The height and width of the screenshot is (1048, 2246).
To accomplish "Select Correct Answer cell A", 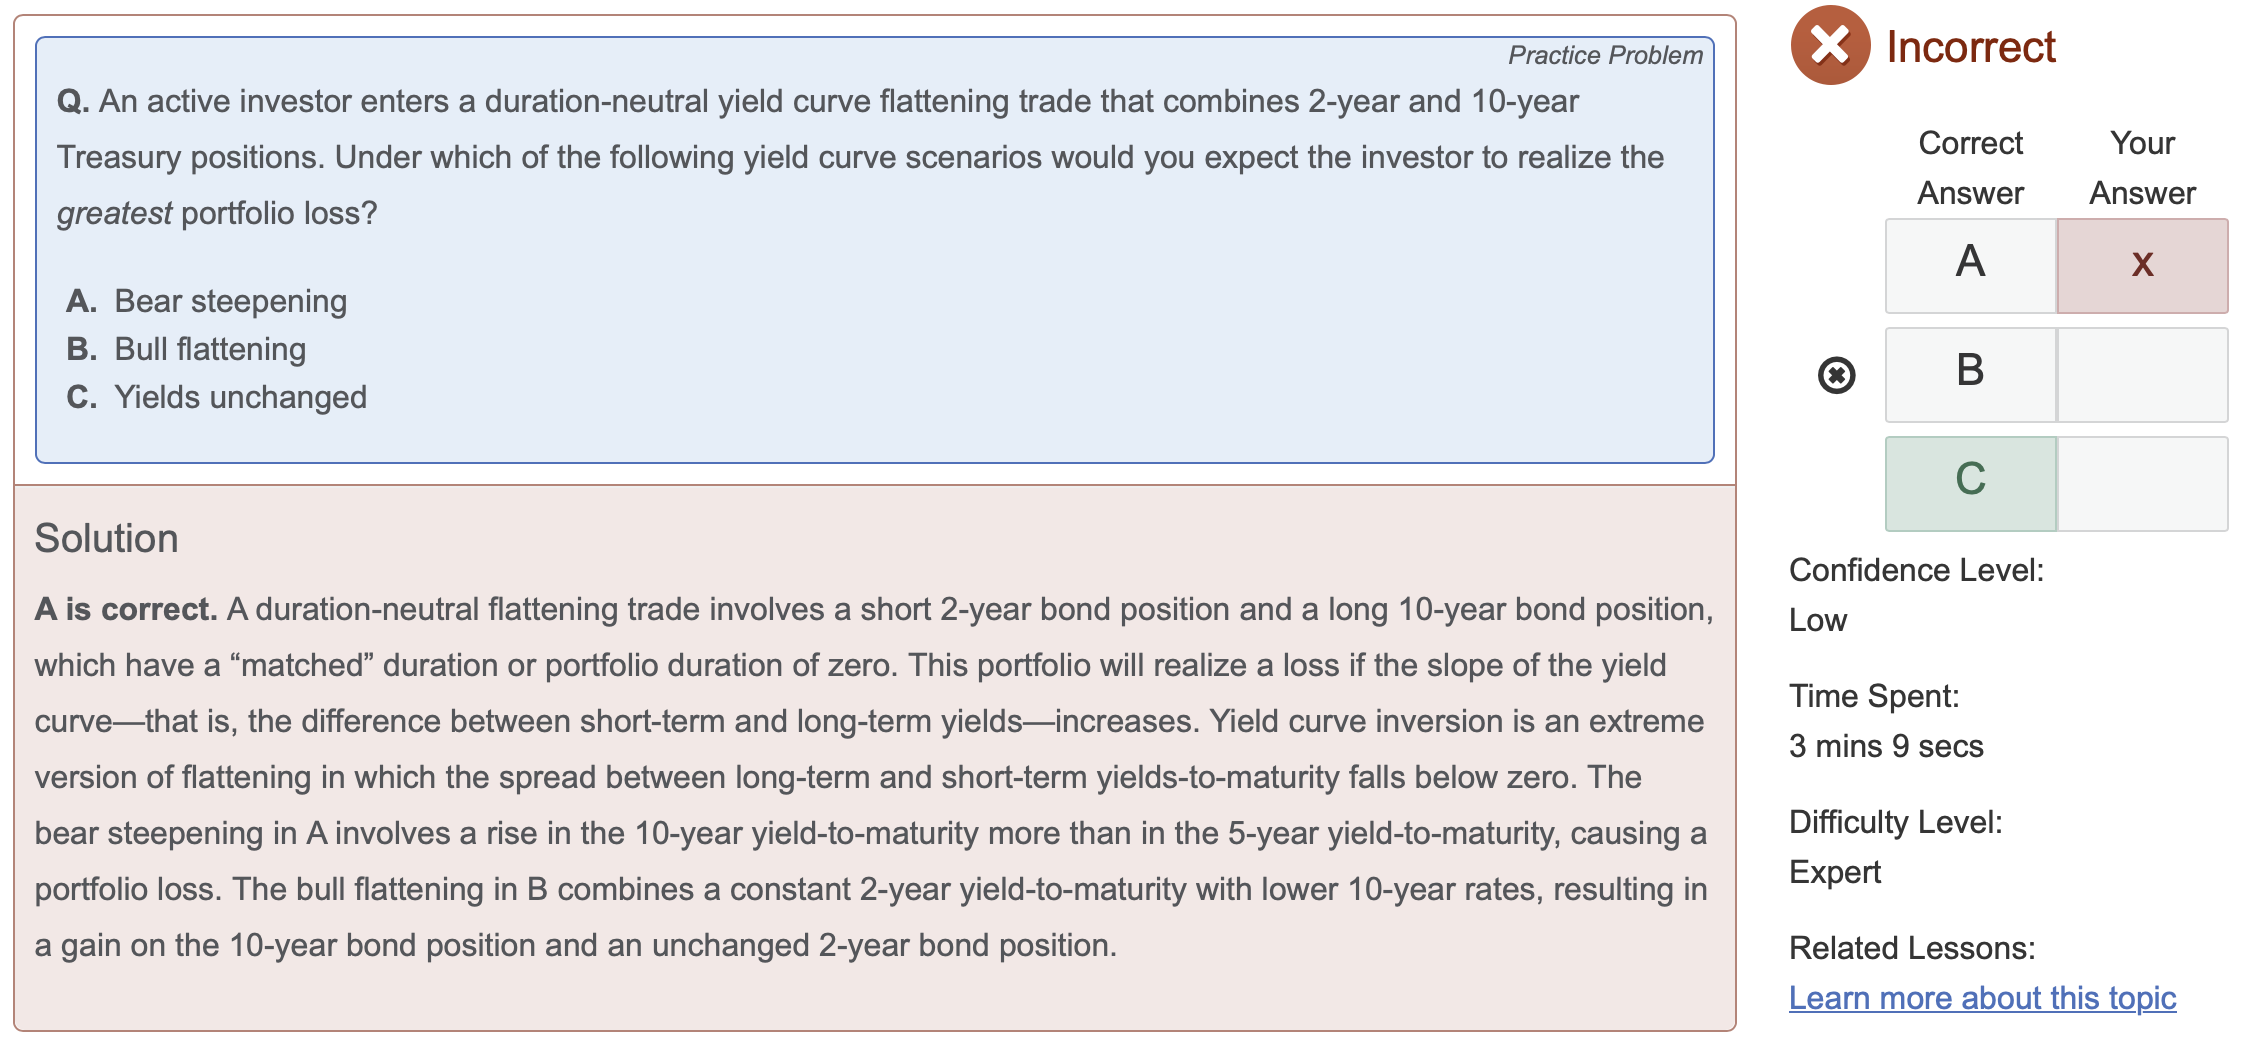I will coord(1970,265).
